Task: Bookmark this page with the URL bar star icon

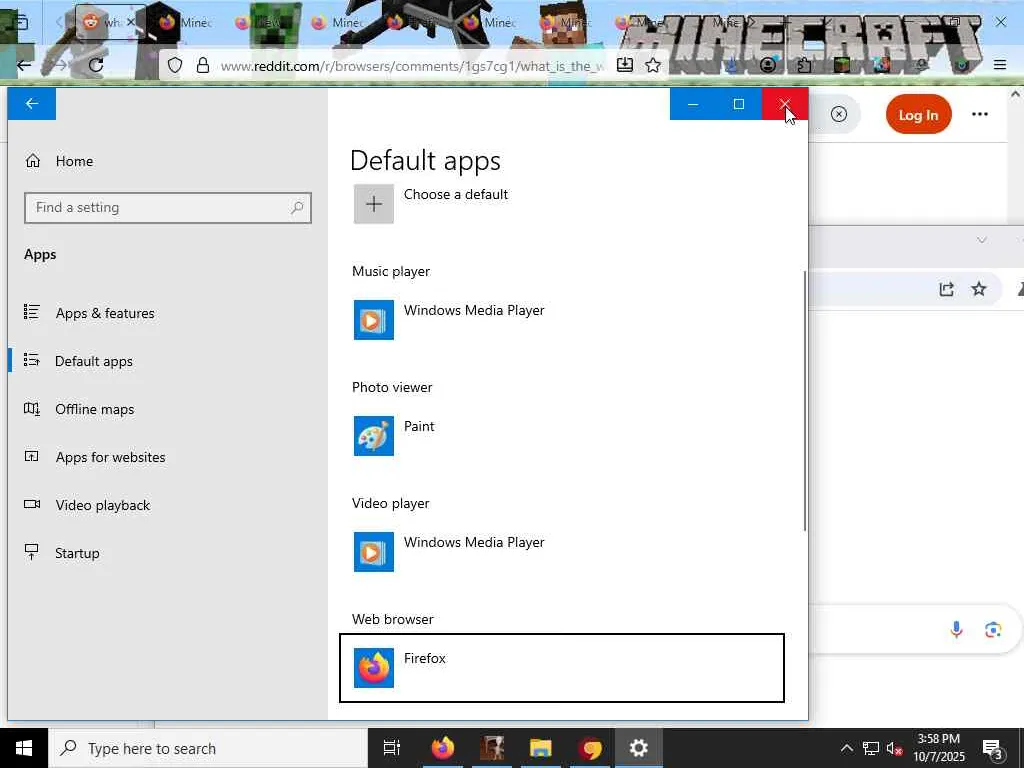Action: coord(652,65)
